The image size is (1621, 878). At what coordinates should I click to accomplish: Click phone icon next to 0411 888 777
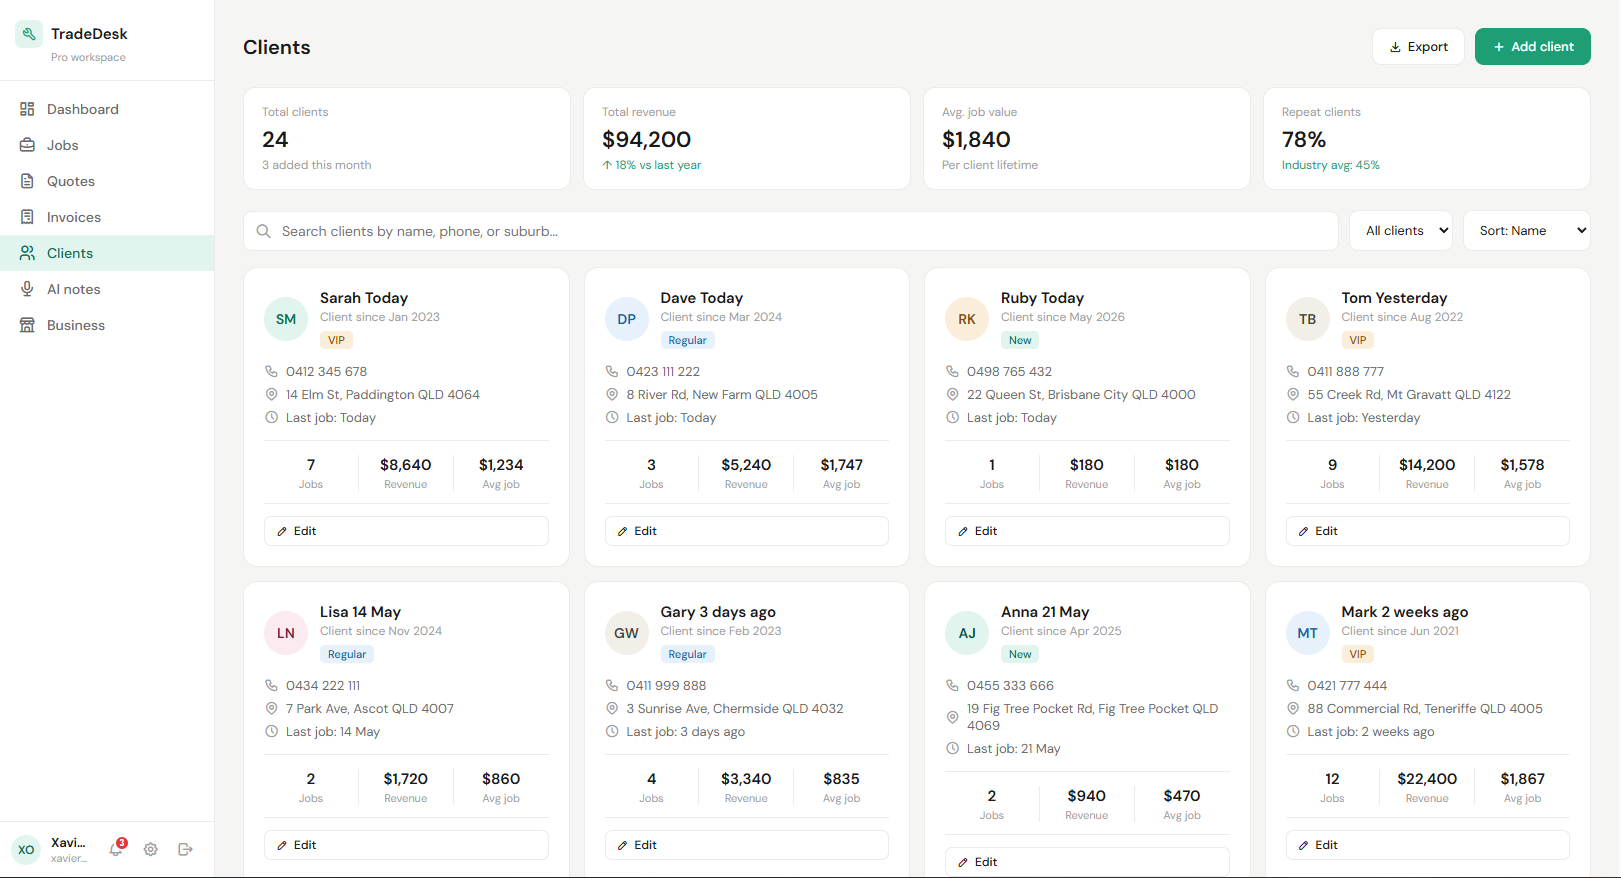[x=1293, y=371]
